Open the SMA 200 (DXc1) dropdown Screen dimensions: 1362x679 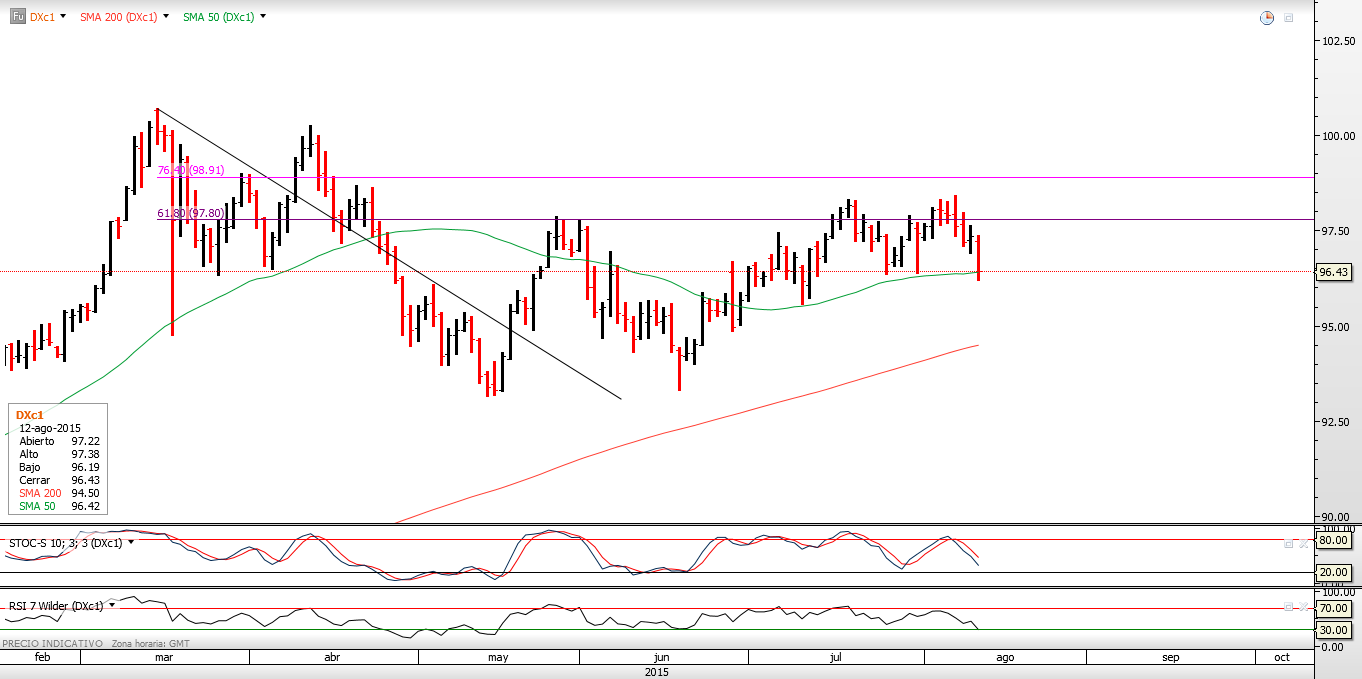[x=165, y=18]
